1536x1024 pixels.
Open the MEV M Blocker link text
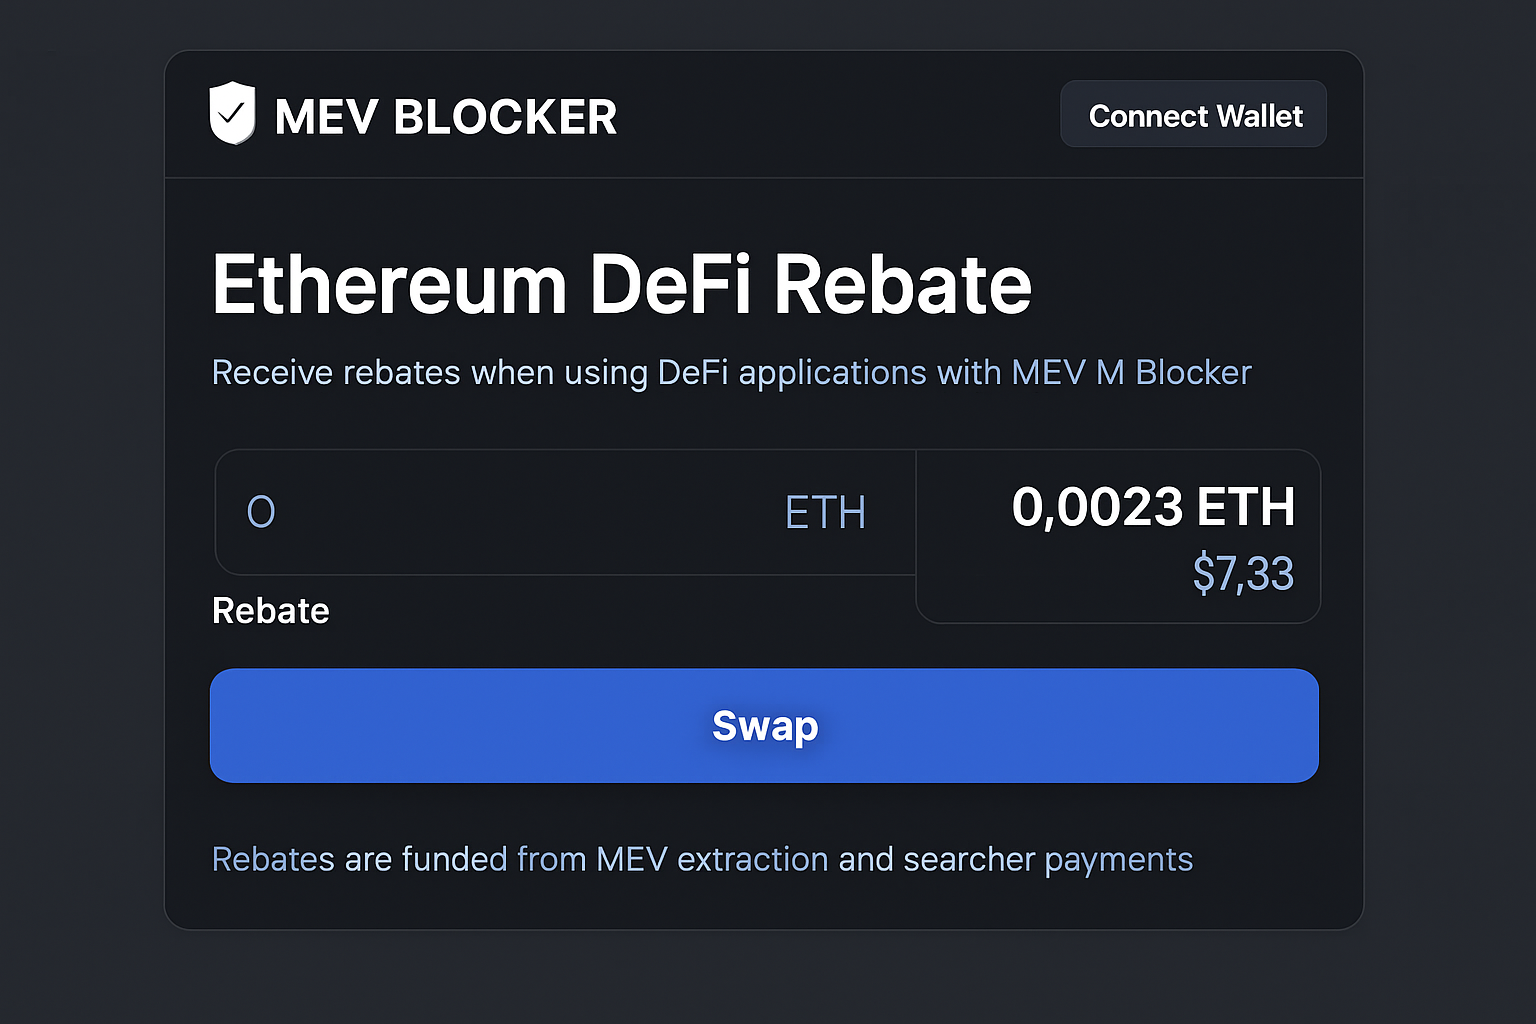coord(1130,372)
